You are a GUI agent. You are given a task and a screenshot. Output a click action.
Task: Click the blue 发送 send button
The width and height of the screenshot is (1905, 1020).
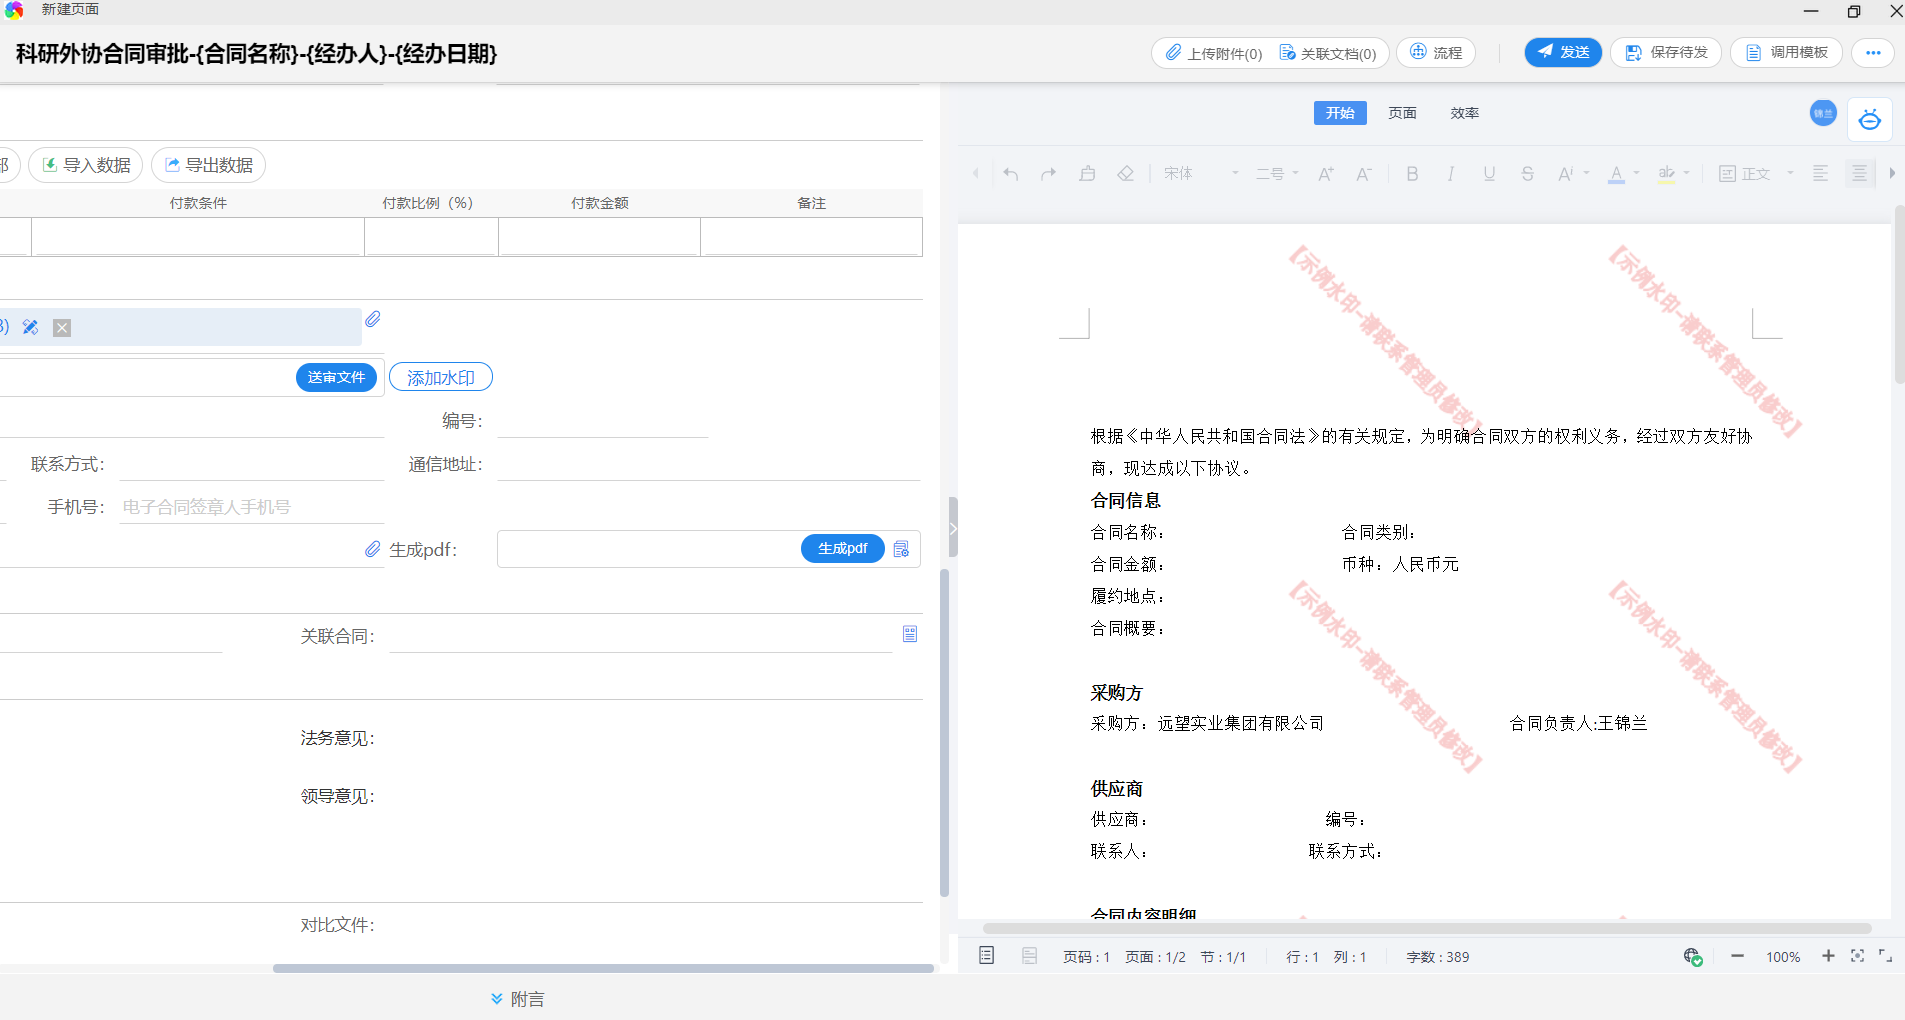(1563, 52)
